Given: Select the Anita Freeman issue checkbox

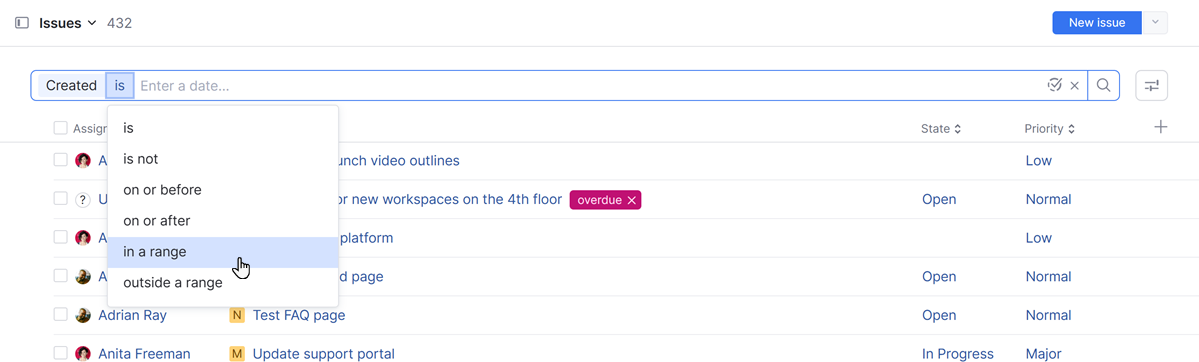Looking at the screenshot, I should point(60,353).
